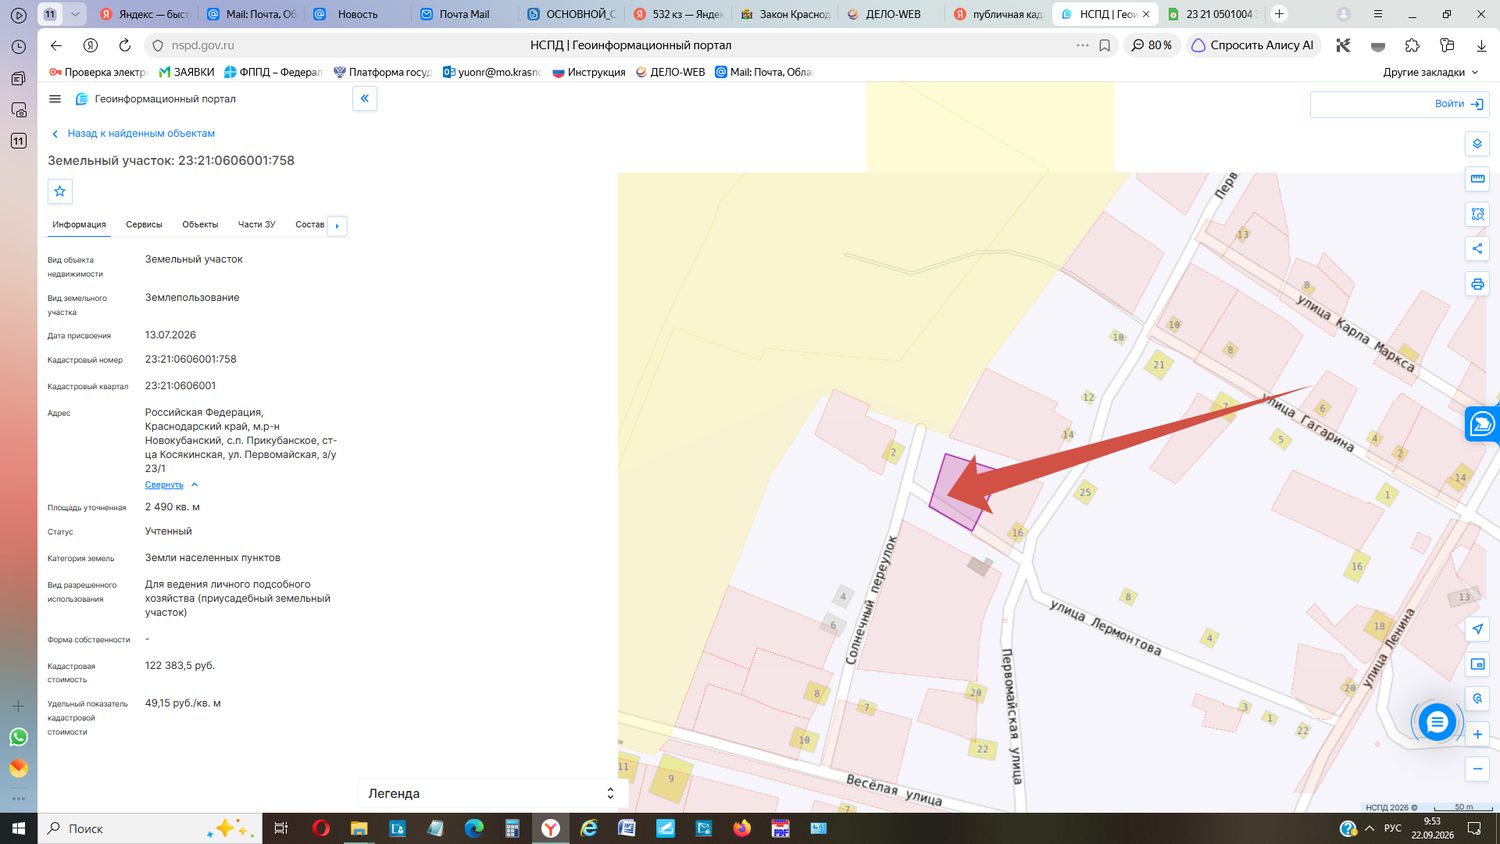Switch to the Объекты tab

(x=200, y=225)
